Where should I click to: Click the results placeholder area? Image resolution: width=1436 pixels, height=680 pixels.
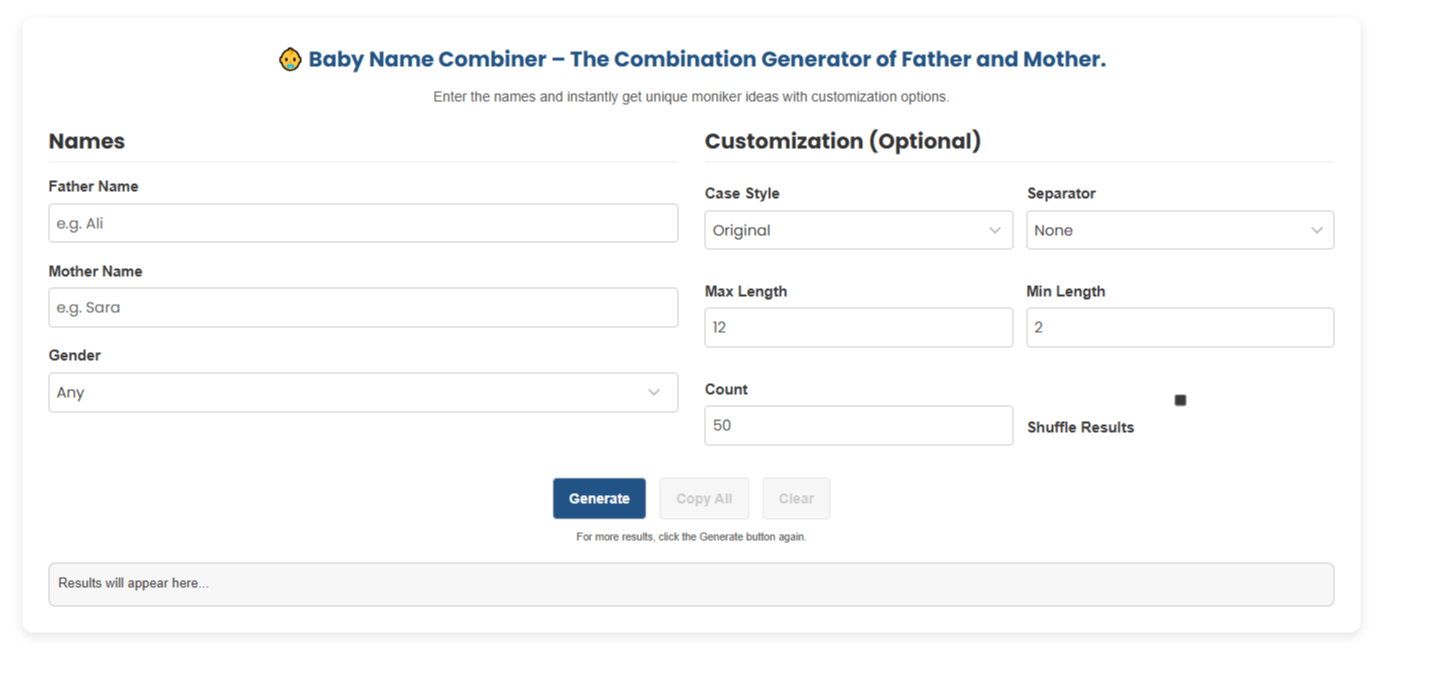pos(691,584)
